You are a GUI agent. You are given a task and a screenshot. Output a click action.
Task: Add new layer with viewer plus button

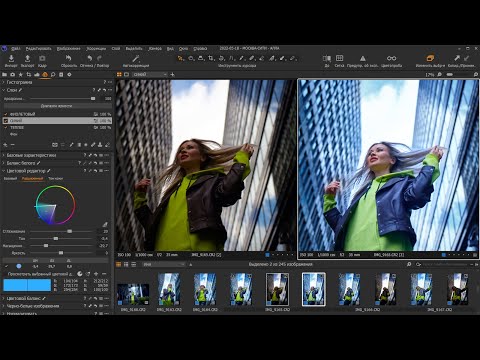[x=172, y=74]
